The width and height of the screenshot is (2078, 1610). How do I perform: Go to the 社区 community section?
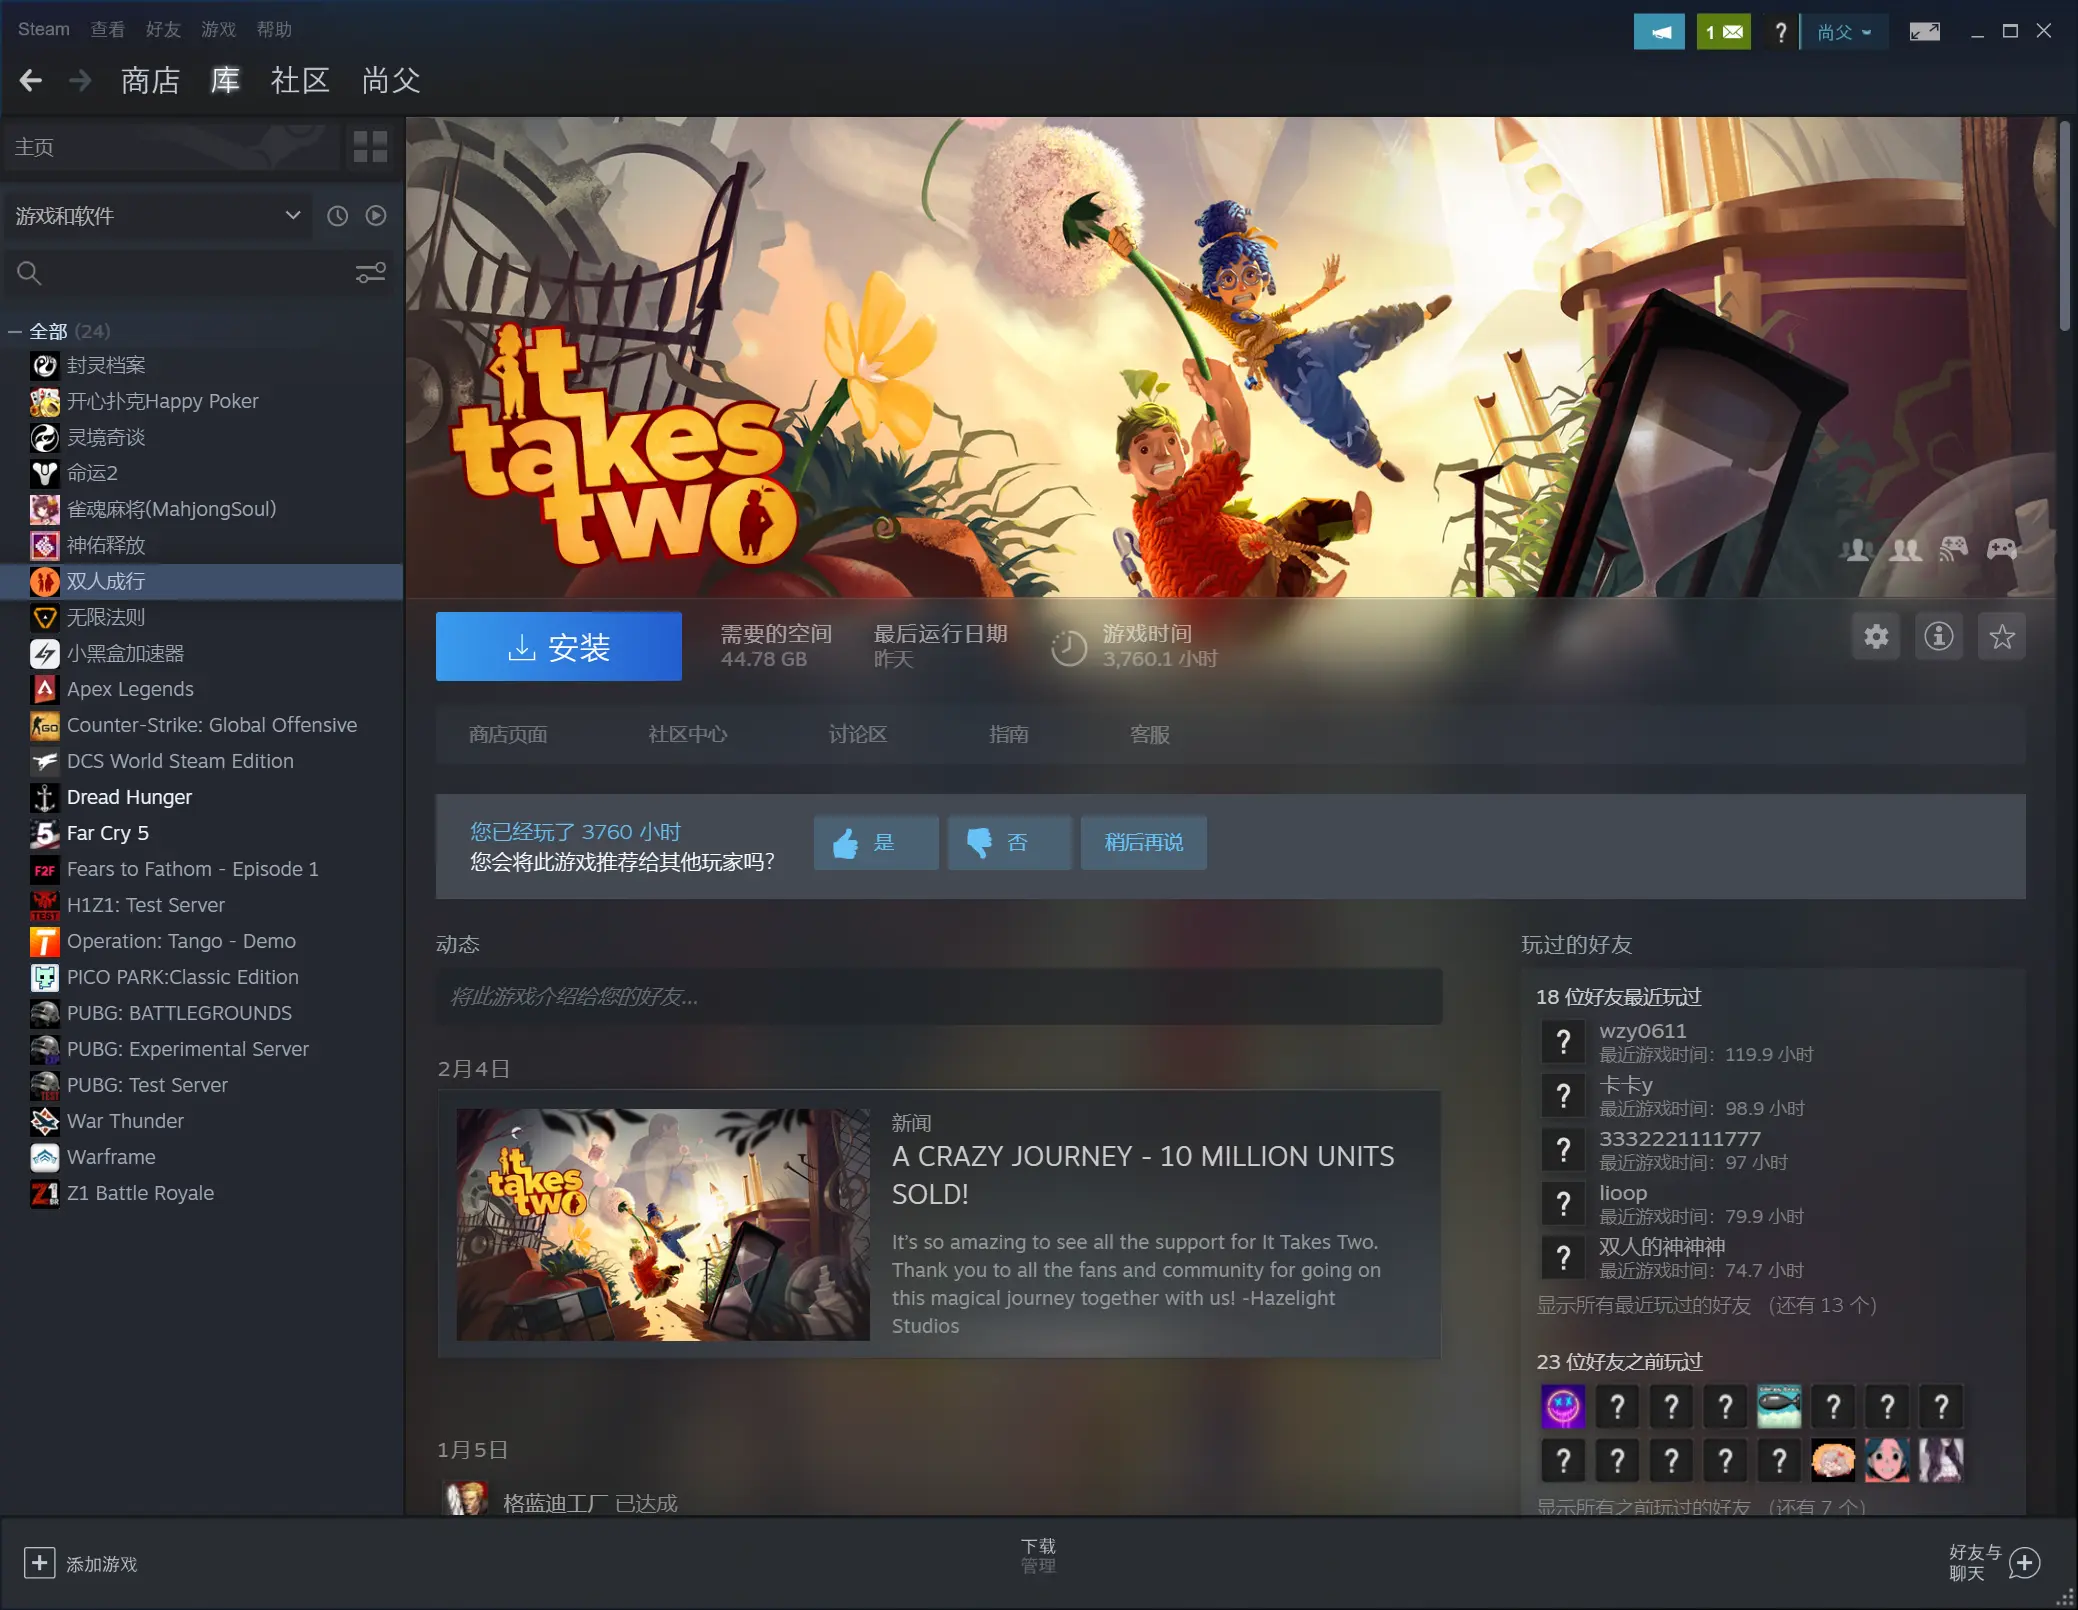[x=300, y=80]
